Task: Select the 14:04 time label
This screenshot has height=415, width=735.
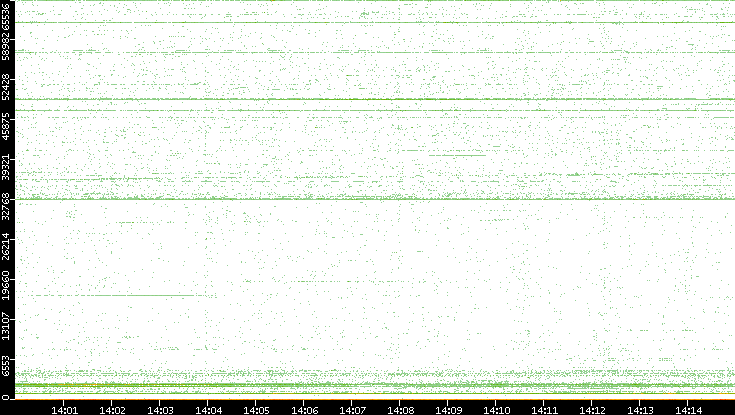Action: 208,410
